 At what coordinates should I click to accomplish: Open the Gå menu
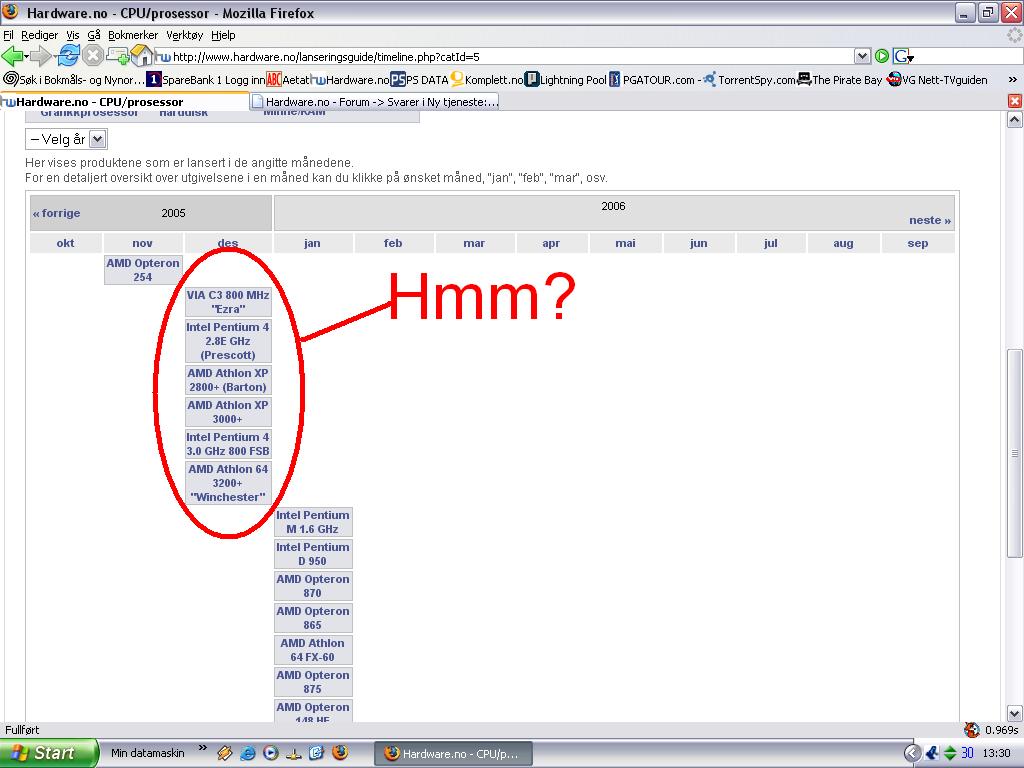point(93,35)
